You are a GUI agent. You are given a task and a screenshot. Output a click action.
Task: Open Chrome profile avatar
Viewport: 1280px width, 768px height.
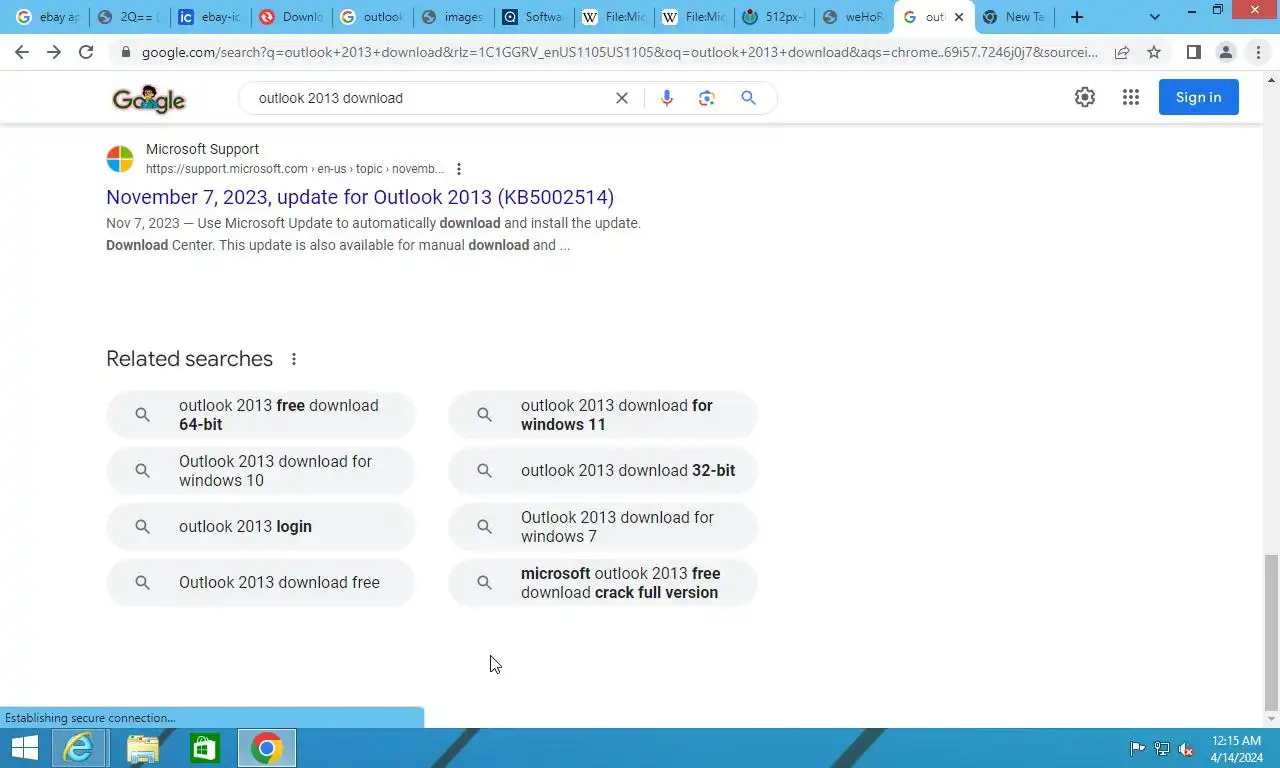[1225, 52]
